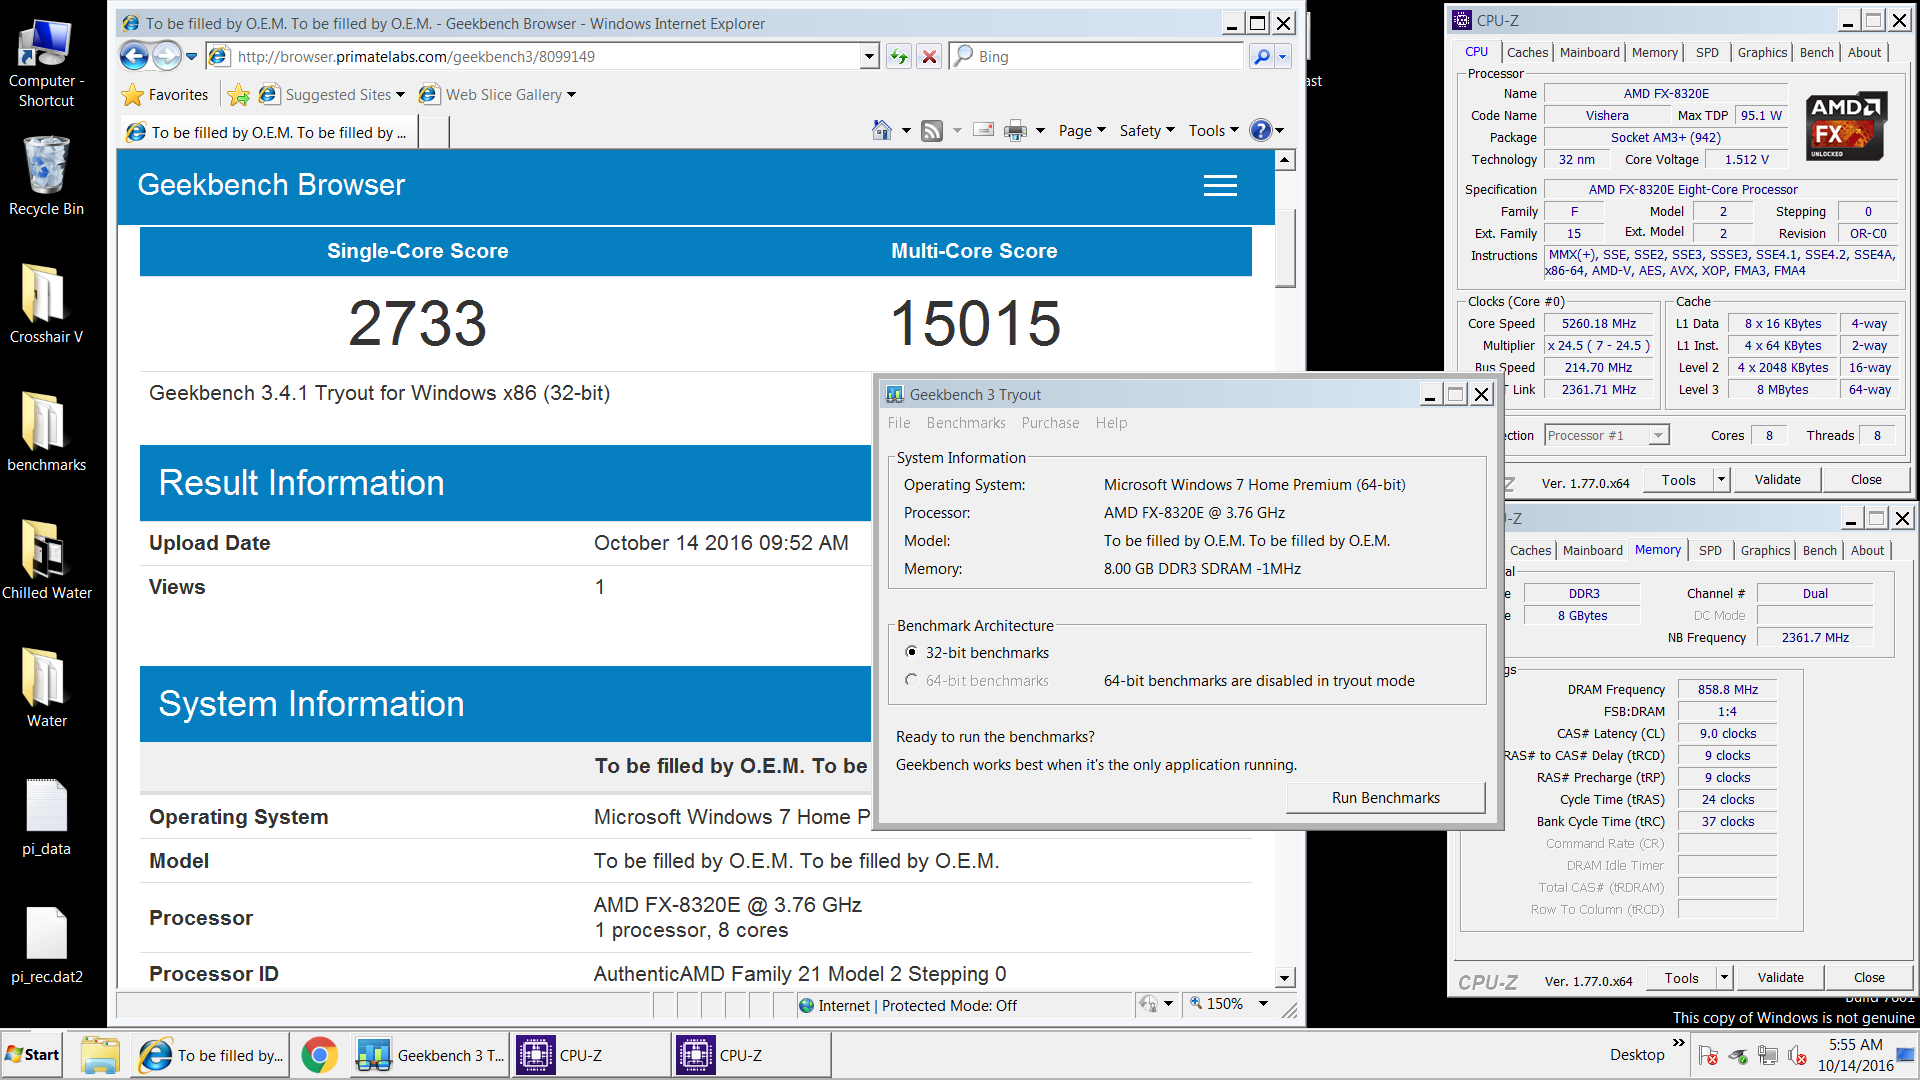The width and height of the screenshot is (1920, 1080).
Task: Click the Stop loading red X icon
Action: 929,57
